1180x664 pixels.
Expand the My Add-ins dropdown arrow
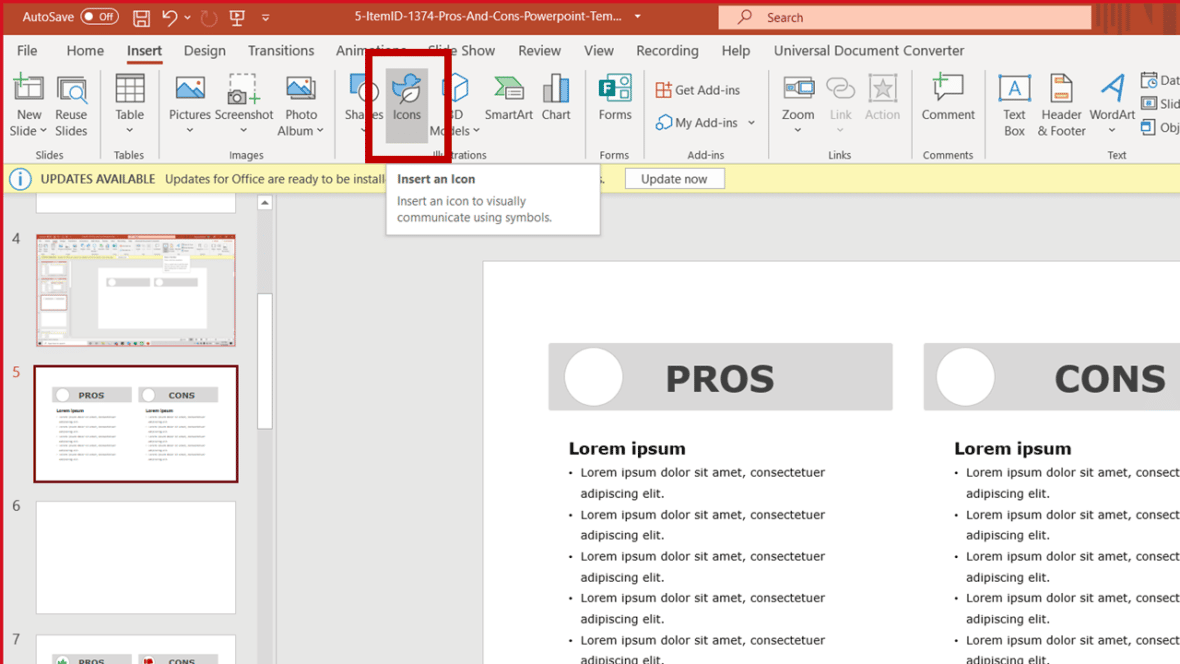[751, 123]
